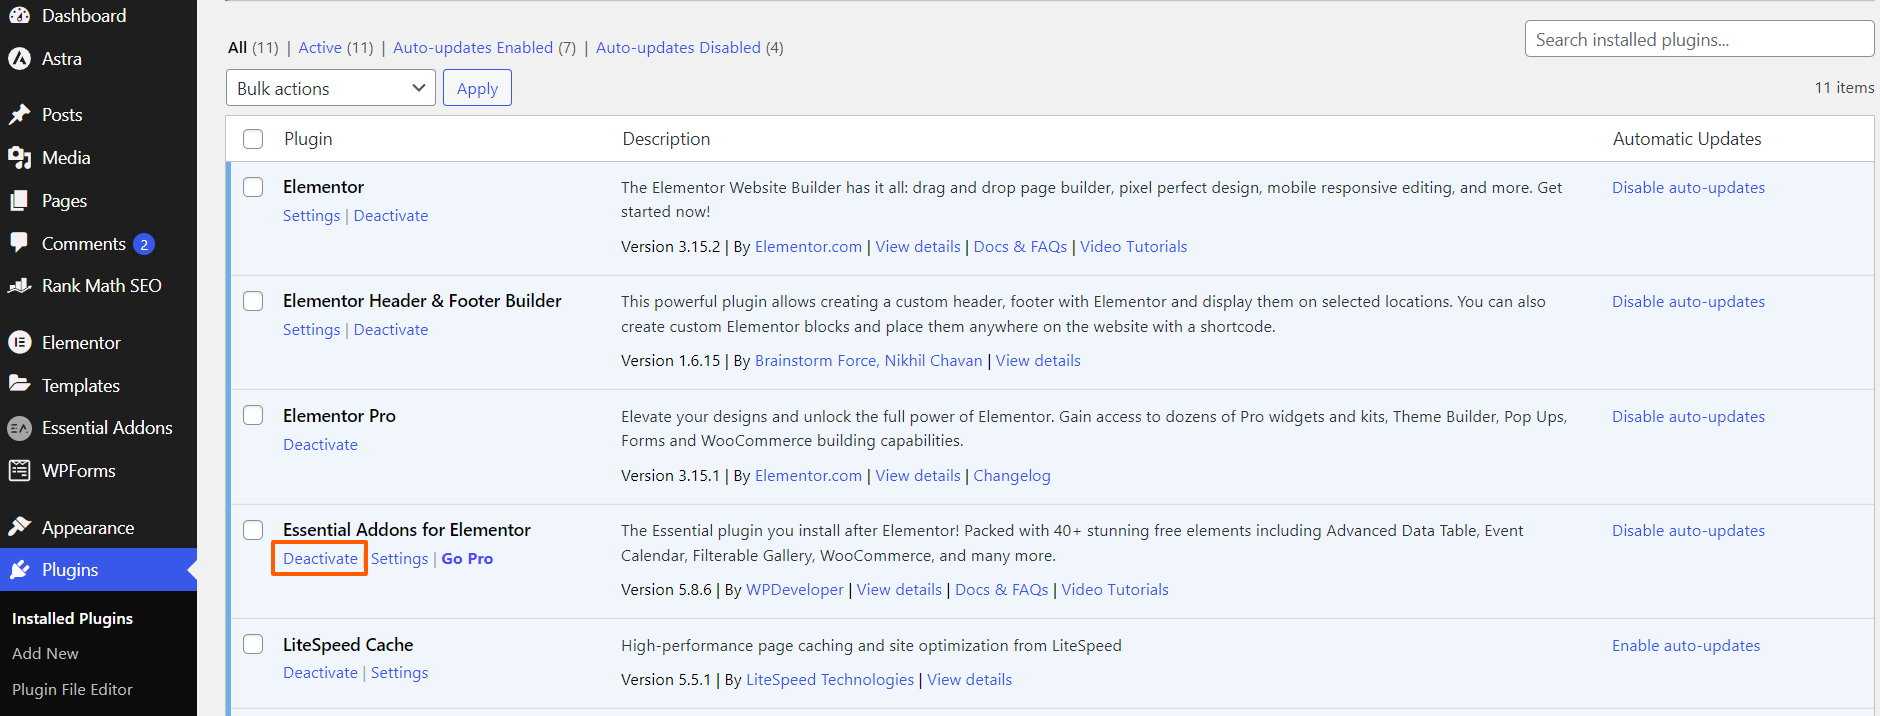Toggle the select-all plugins checkbox

[x=253, y=139]
